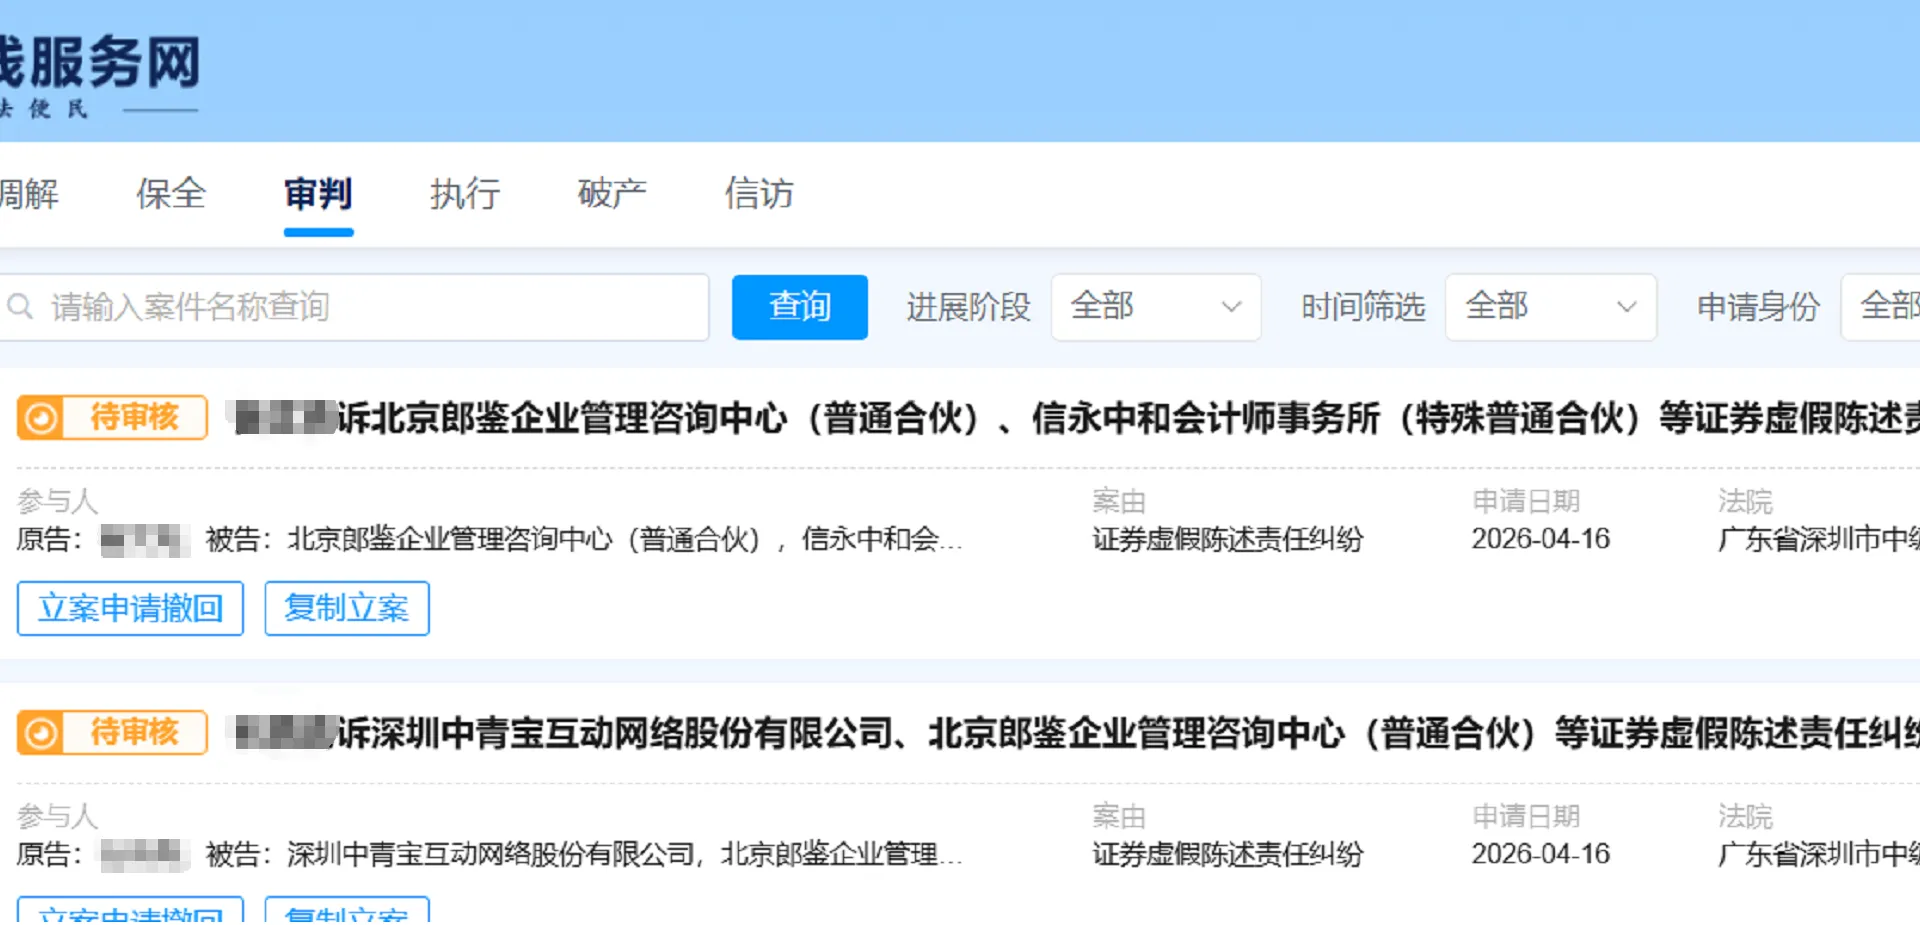Open the 破产 tab
This screenshot has height=925, width=1920.
[612, 194]
